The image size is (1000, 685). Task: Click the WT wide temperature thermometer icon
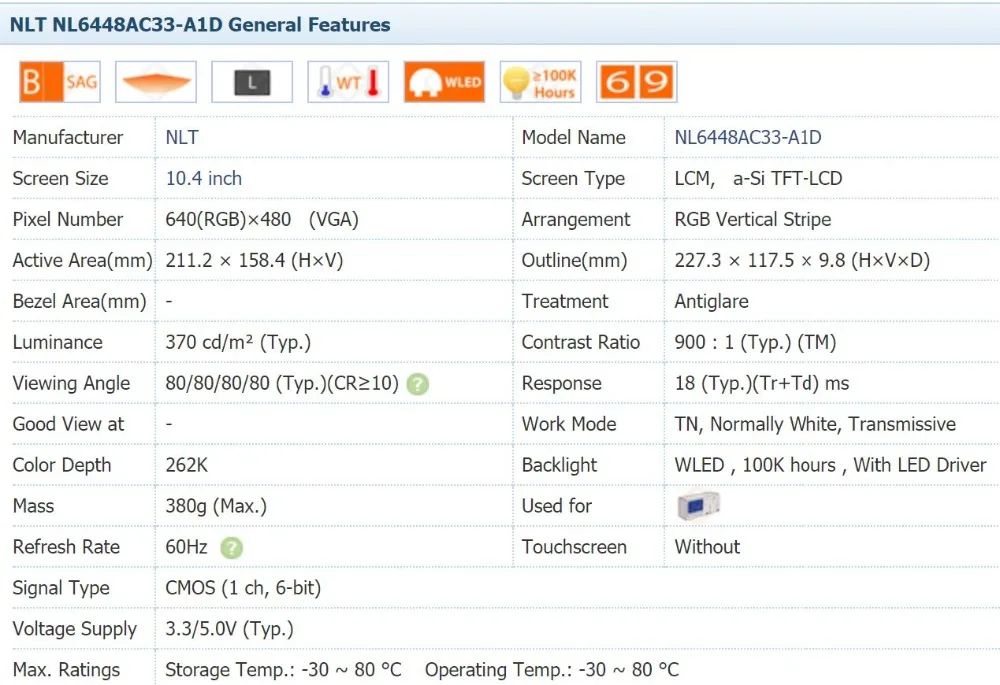coord(348,82)
